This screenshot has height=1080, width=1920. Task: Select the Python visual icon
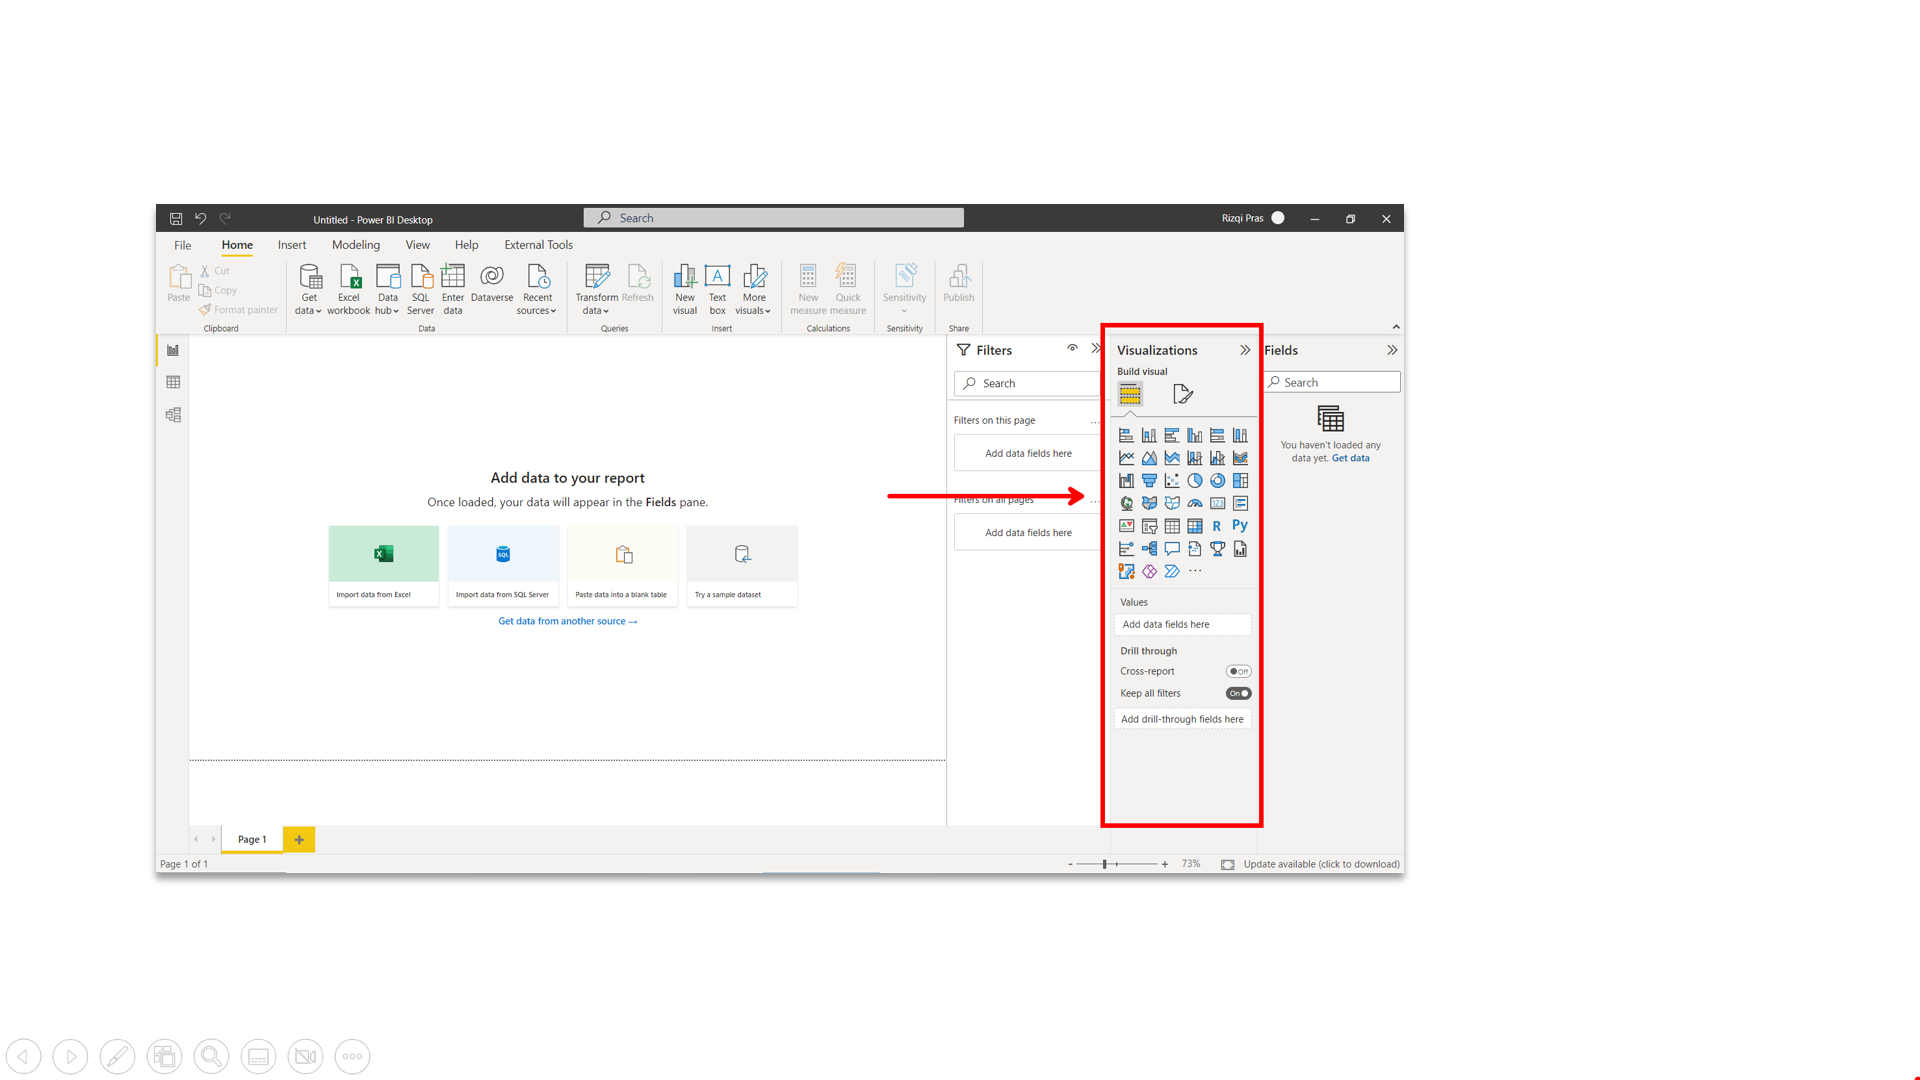1240,526
